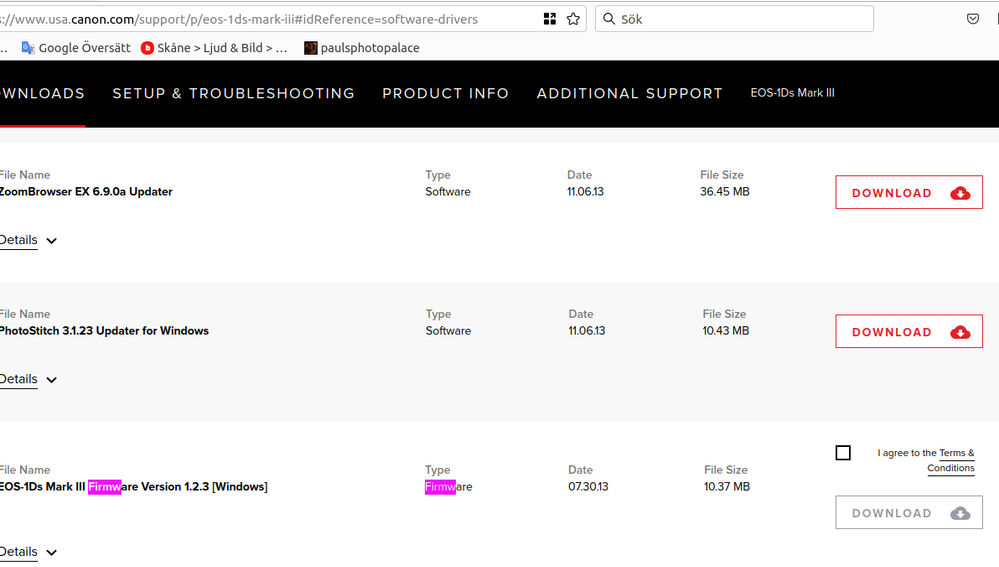Tick the agree to Terms & Conditions checkbox
Viewport: 999px width, 567px height.
point(843,453)
